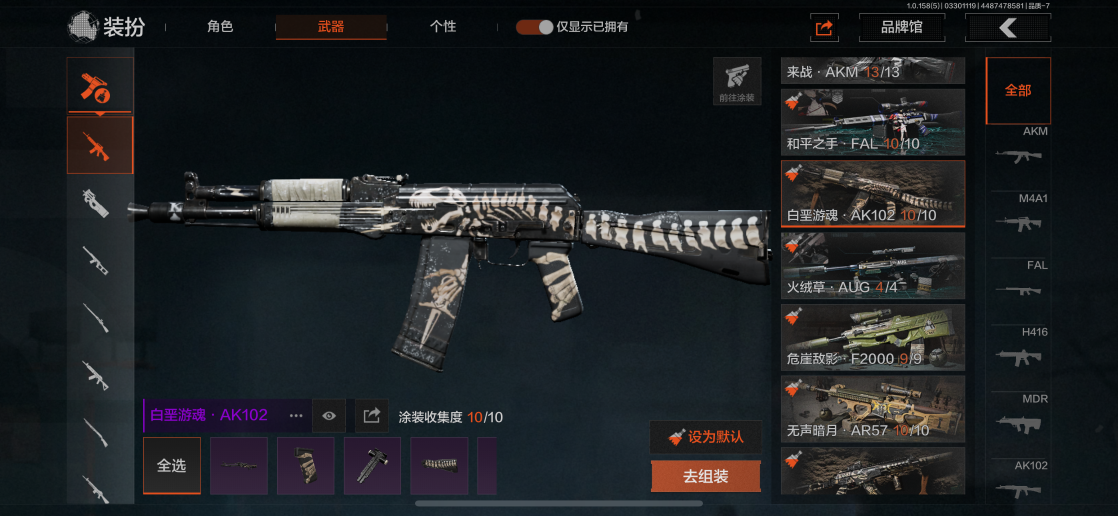
Task: Check the 全选 select-all box
Action: point(172,465)
